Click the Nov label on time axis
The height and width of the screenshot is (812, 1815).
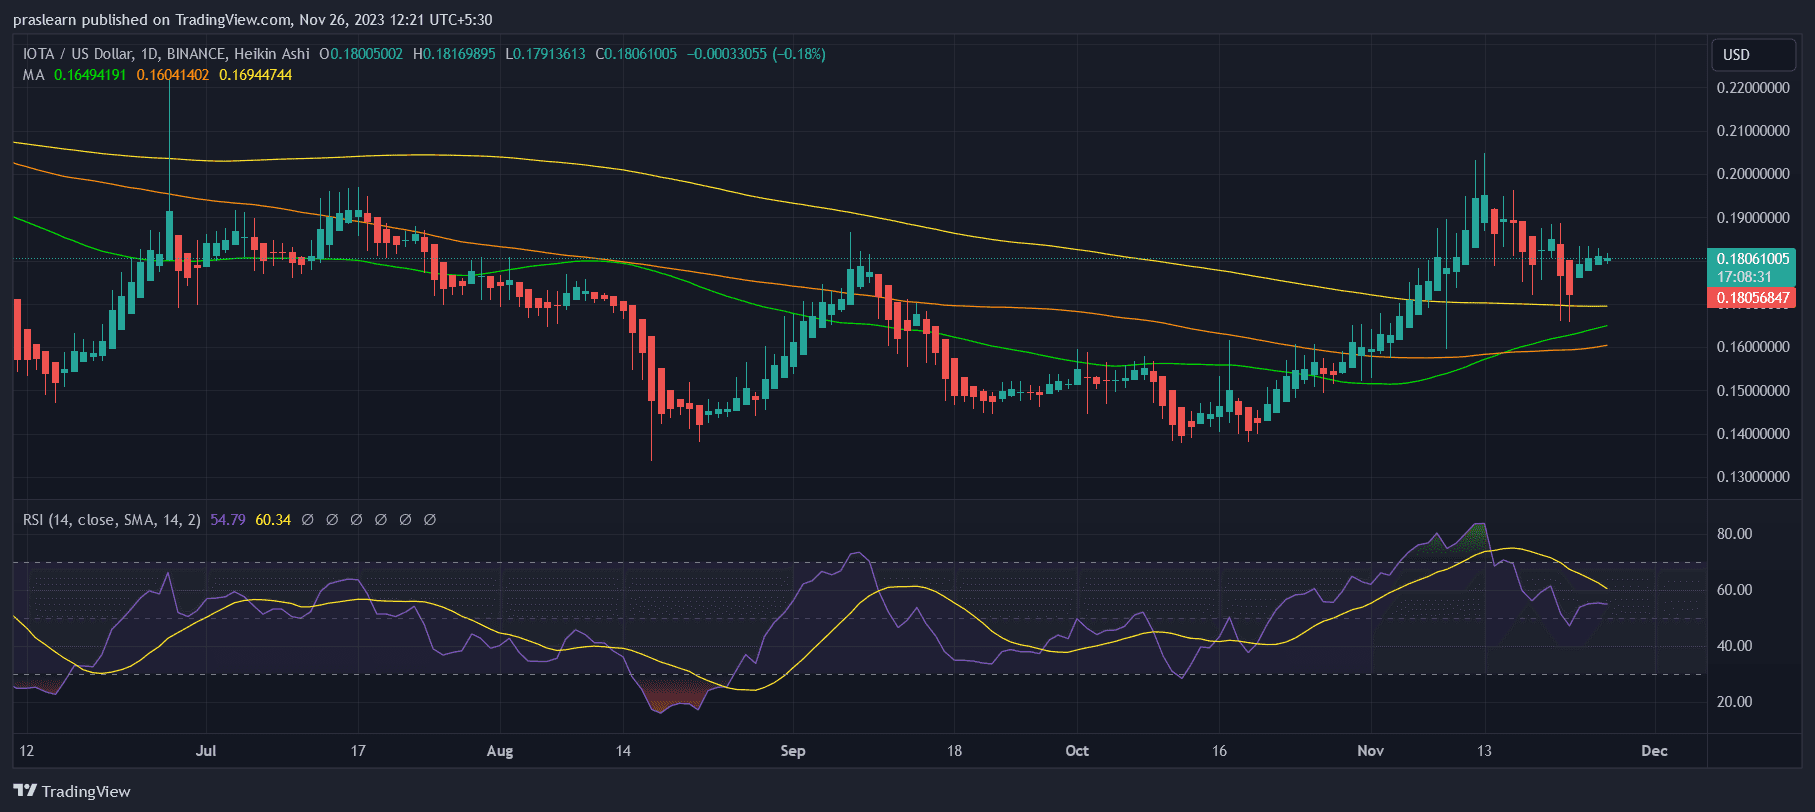pos(1370,751)
